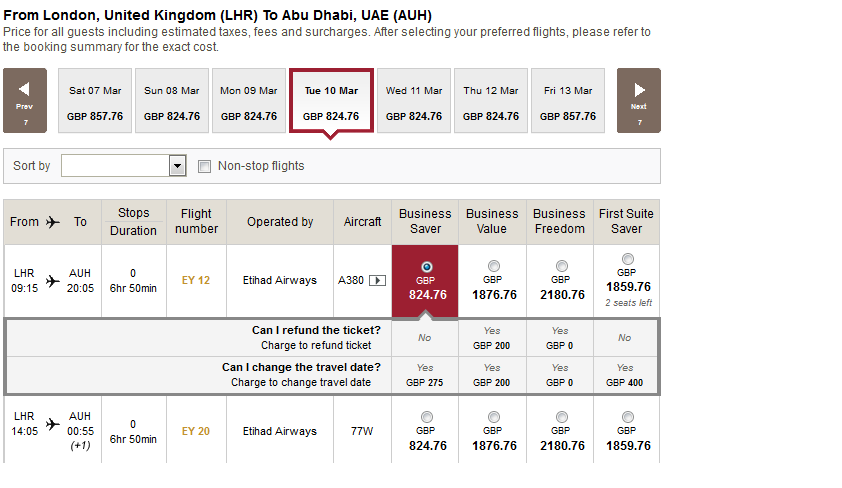Open flight number EY 12 link
Screen dimensions: 842x488
[195, 280]
